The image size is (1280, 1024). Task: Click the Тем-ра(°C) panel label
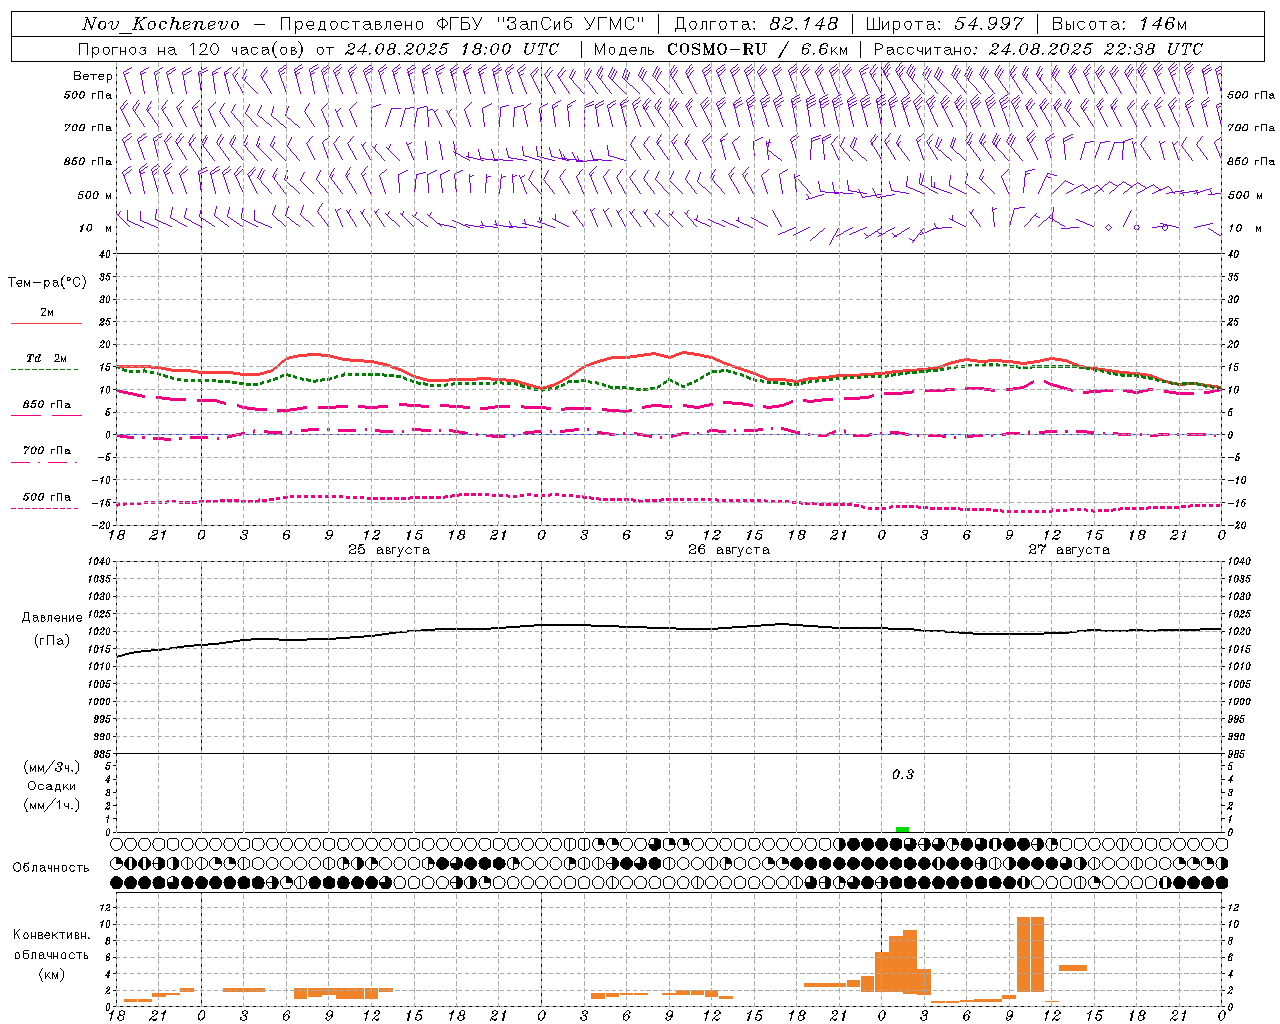point(47,283)
